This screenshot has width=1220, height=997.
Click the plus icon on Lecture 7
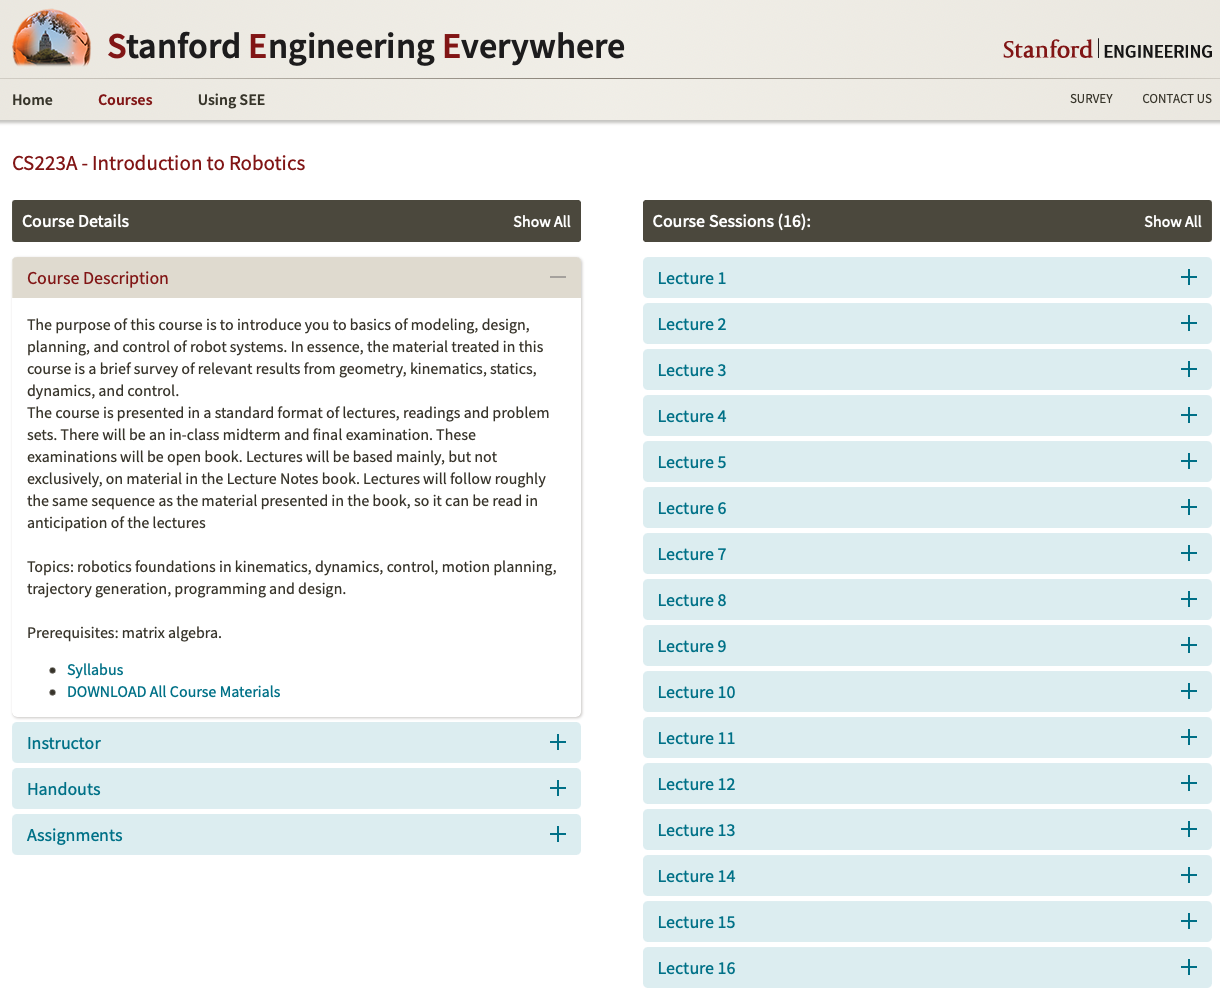click(1189, 553)
